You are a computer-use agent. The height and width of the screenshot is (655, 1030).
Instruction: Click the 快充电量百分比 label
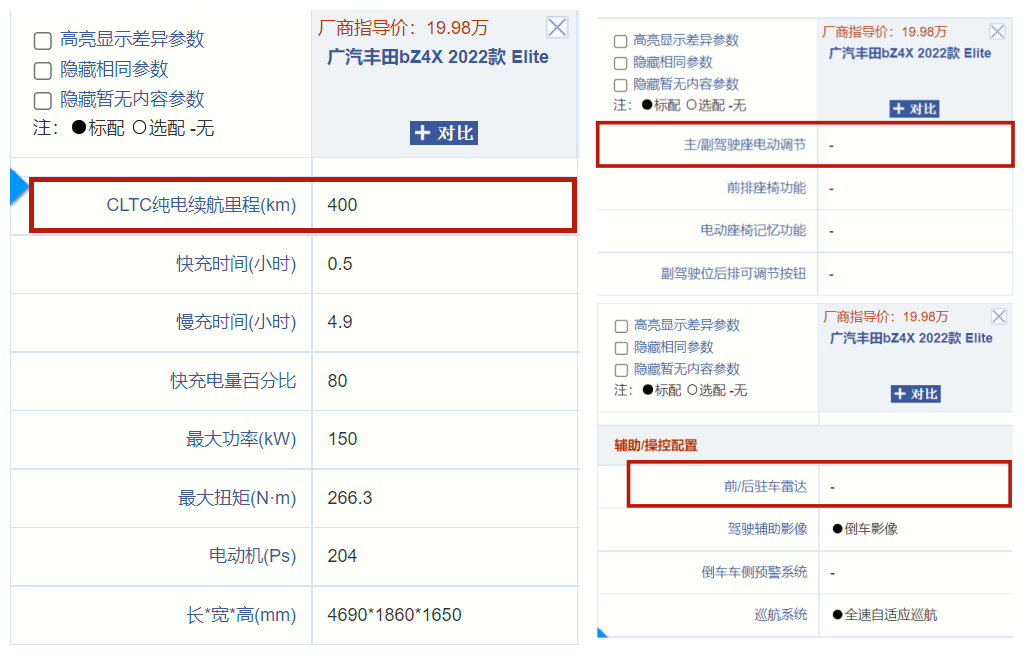point(233,381)
